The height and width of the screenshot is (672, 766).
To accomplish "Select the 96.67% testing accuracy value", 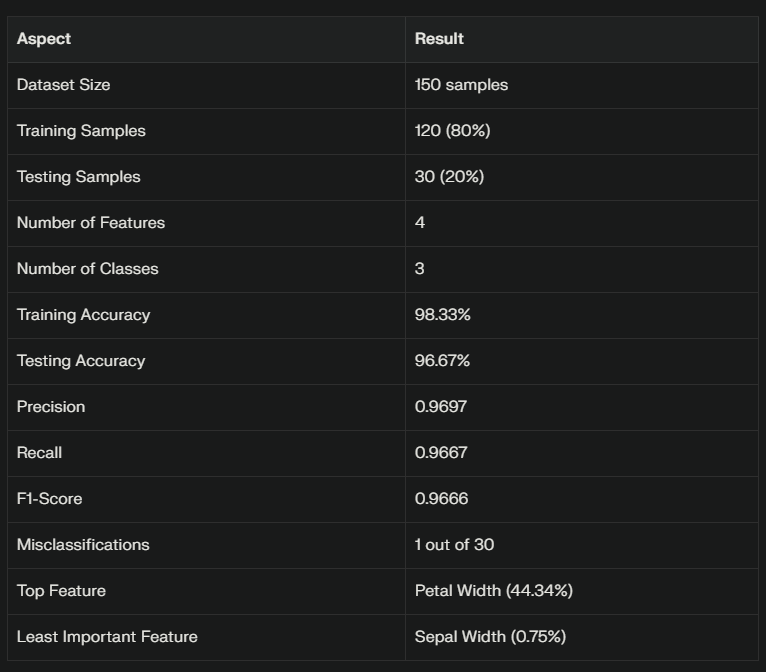I will (442, 360).
